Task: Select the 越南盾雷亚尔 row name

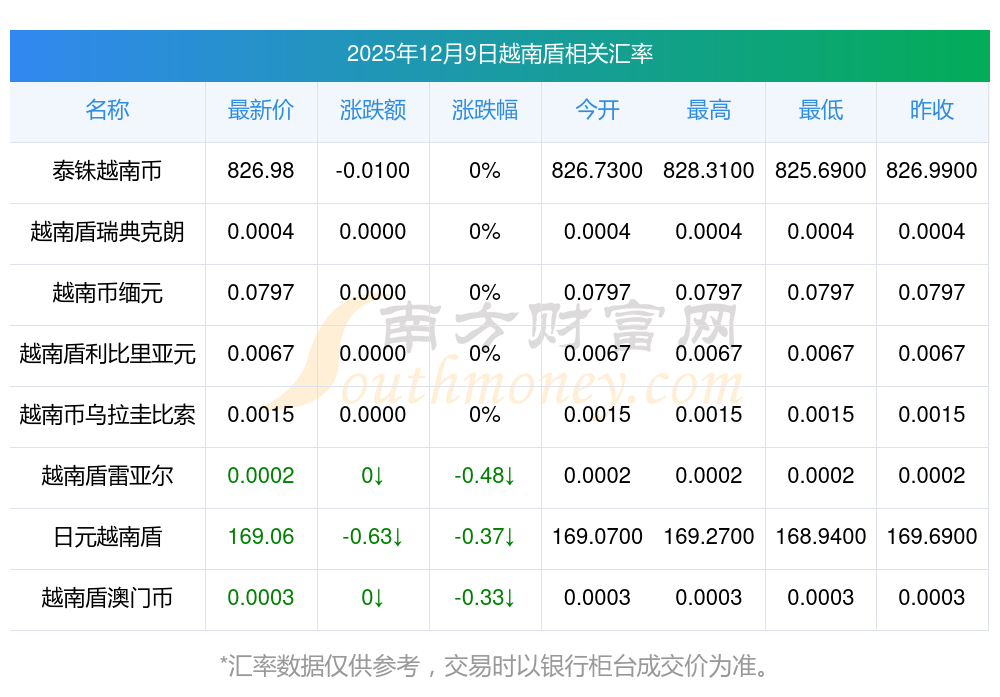Action: click(x=107, y=476)
